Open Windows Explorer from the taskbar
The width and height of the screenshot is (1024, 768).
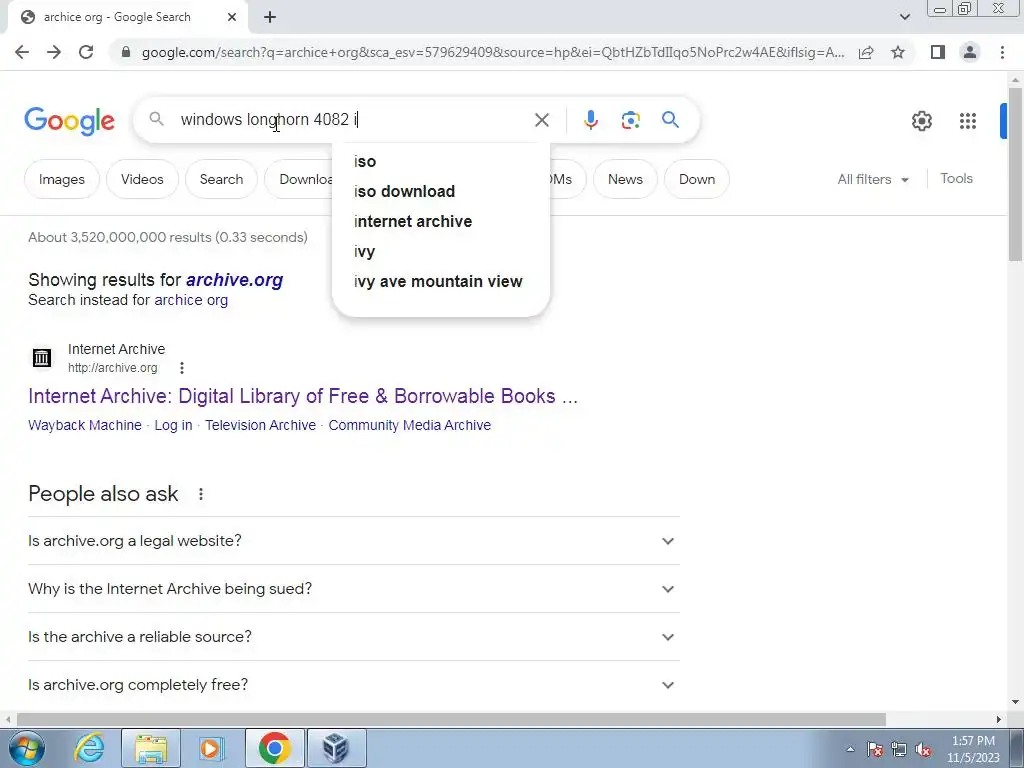click(151, 748)
